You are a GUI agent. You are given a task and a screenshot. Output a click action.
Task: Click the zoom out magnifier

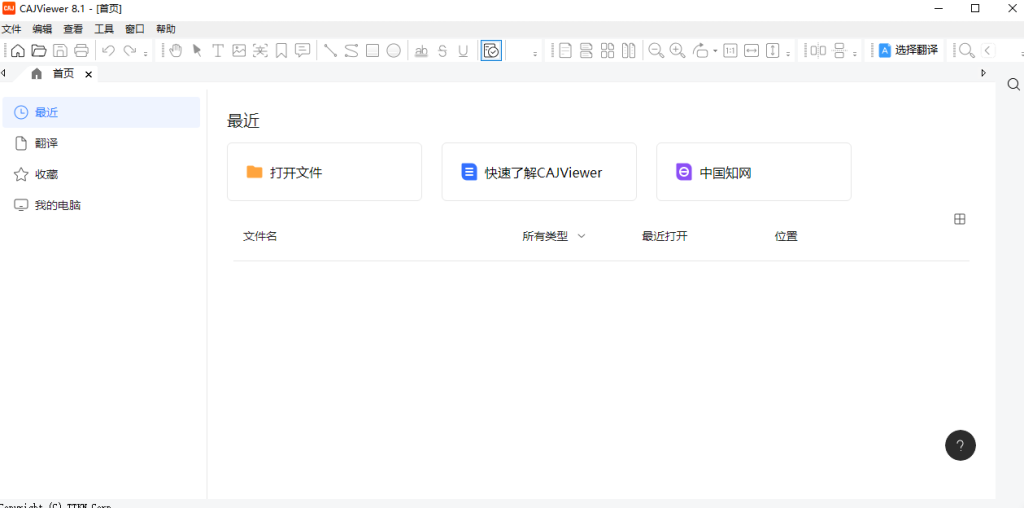click(656, 50)
